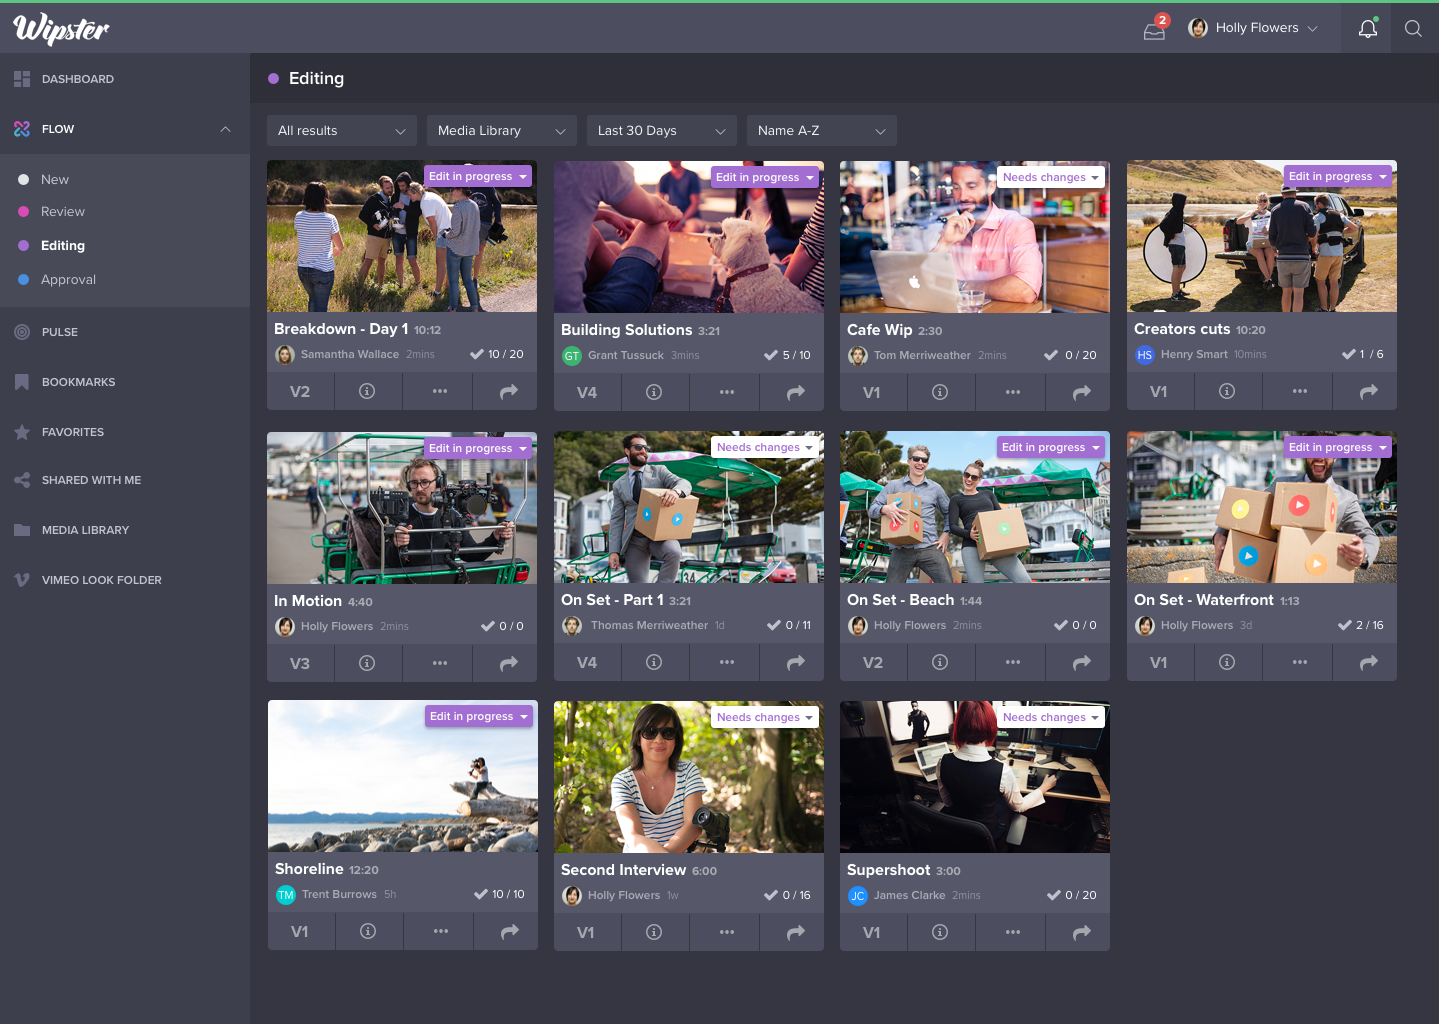This screenshot has height=1024, width=1439.
Task: Select the Approval flow stage
Action: [x=68, y=280]
